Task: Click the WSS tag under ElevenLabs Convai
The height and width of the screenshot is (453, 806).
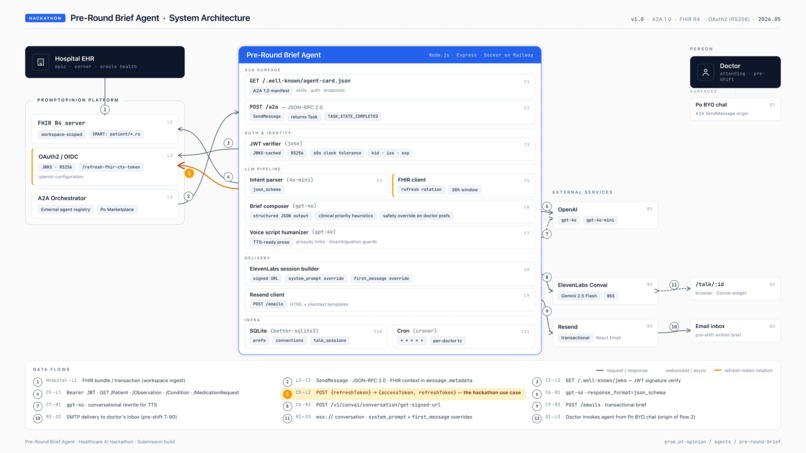Action: [611, 296]
